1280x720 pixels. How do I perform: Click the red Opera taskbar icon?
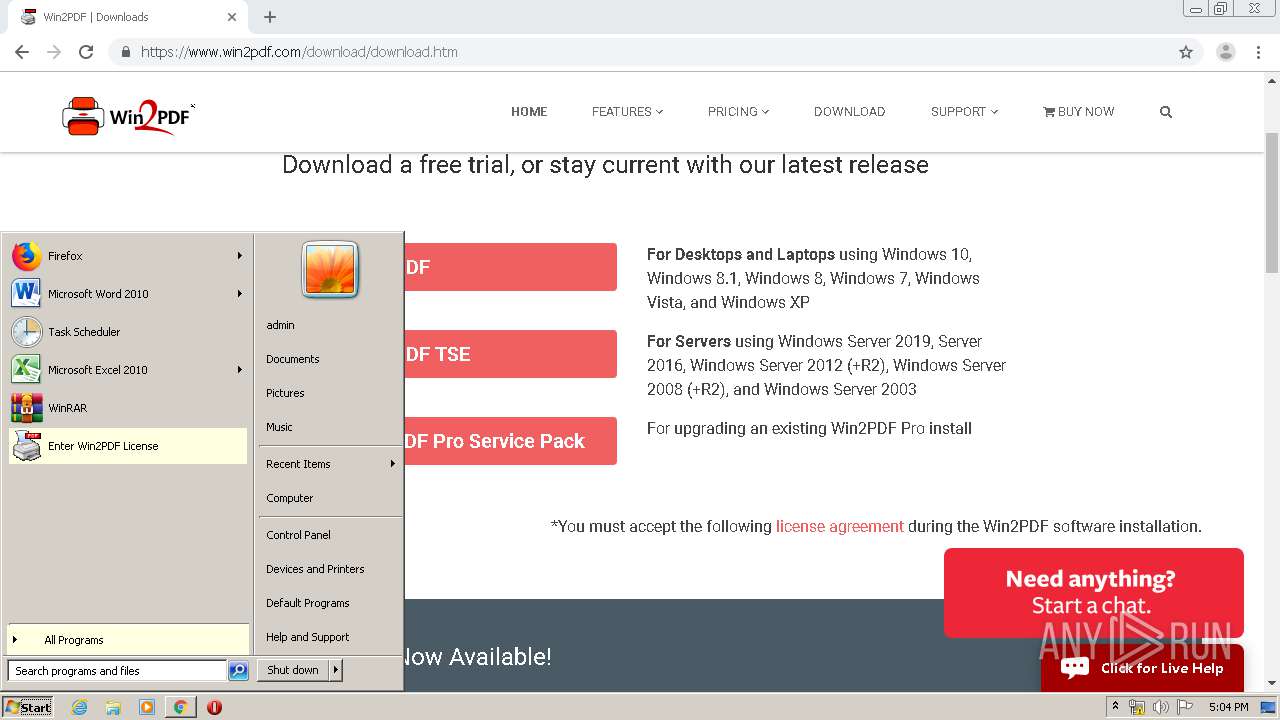[x=214, y=707]
